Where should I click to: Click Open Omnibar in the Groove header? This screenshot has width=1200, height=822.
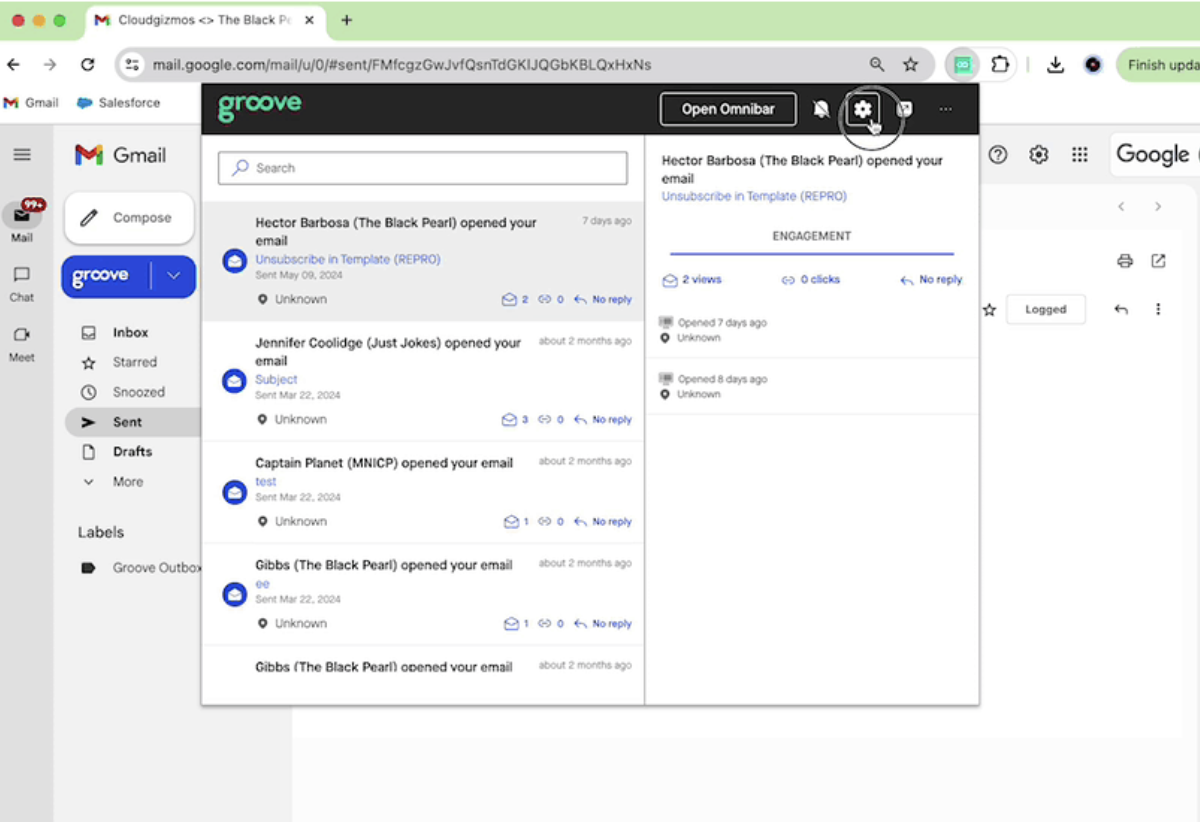(x=727, y=109)
